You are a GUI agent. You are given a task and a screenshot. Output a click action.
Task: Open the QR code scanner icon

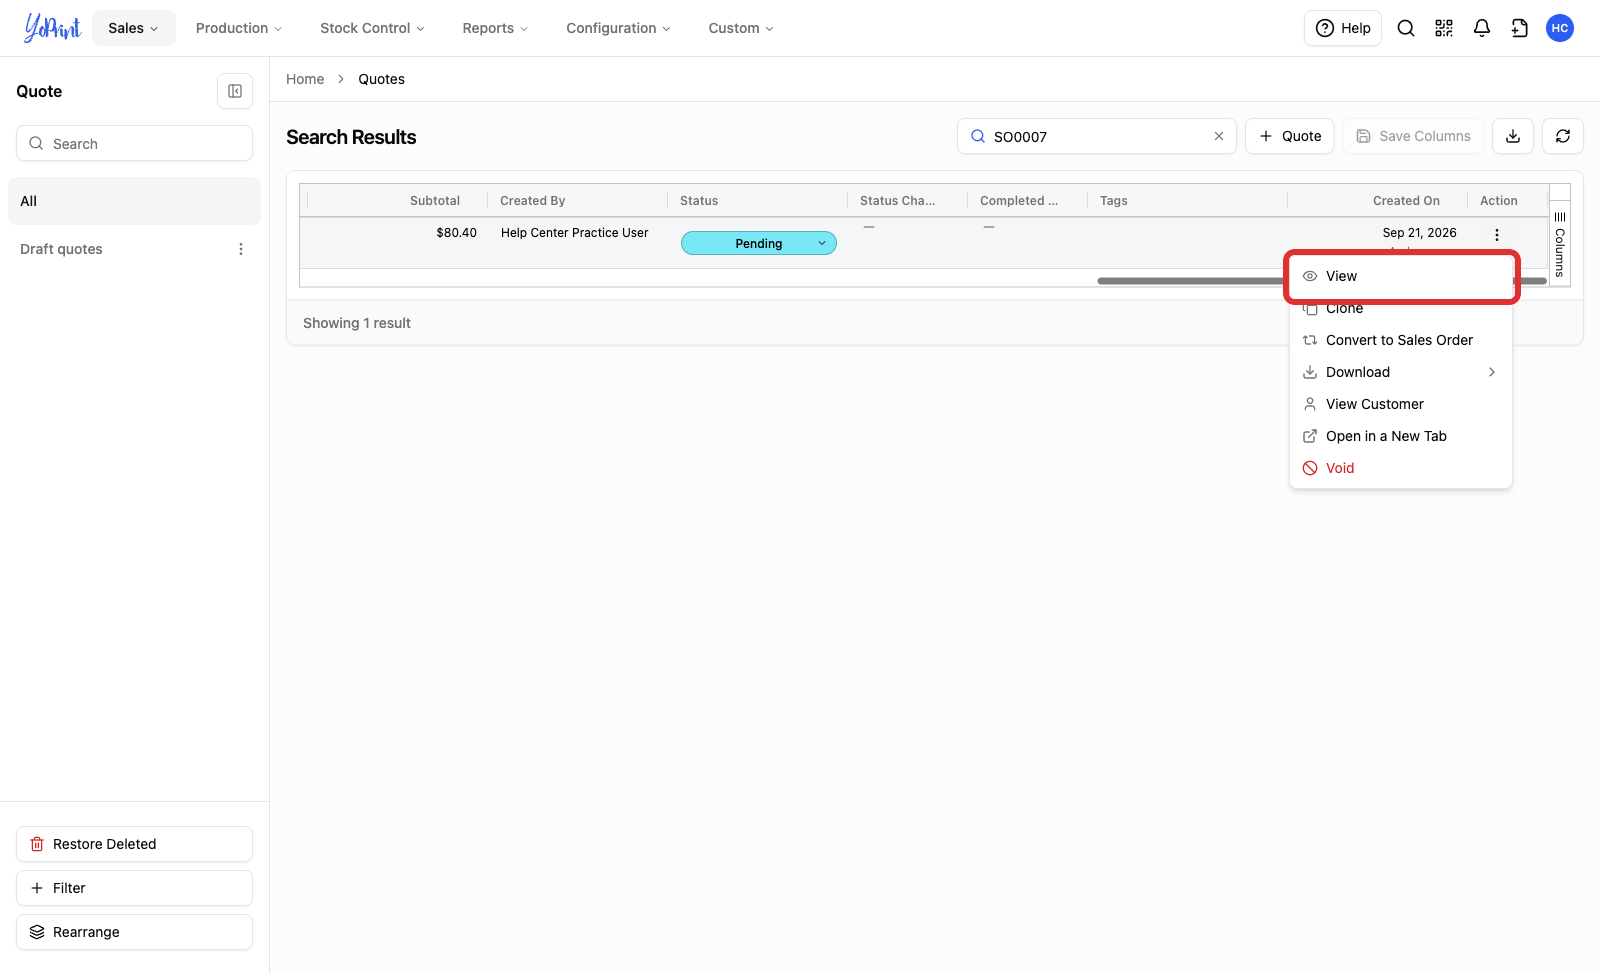[1444, 28]
